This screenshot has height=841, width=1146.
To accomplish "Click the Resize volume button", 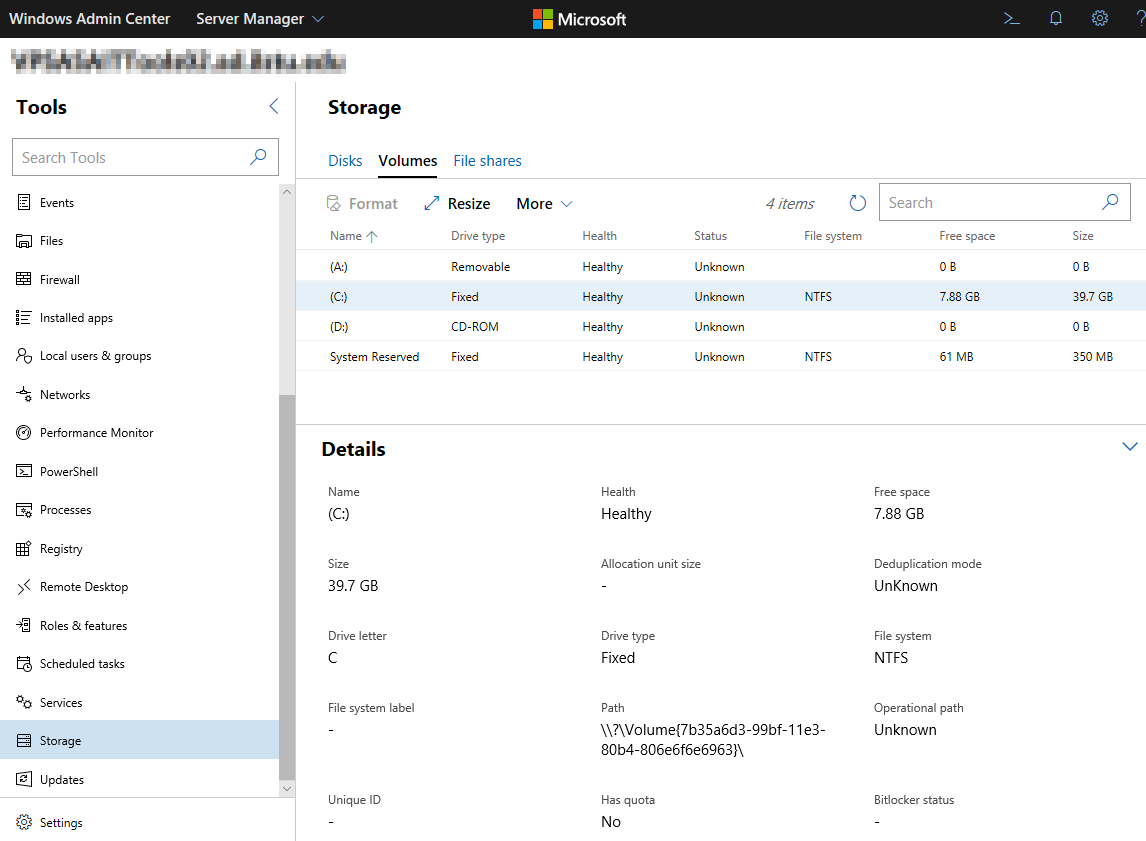I will [x=457, y=204].
